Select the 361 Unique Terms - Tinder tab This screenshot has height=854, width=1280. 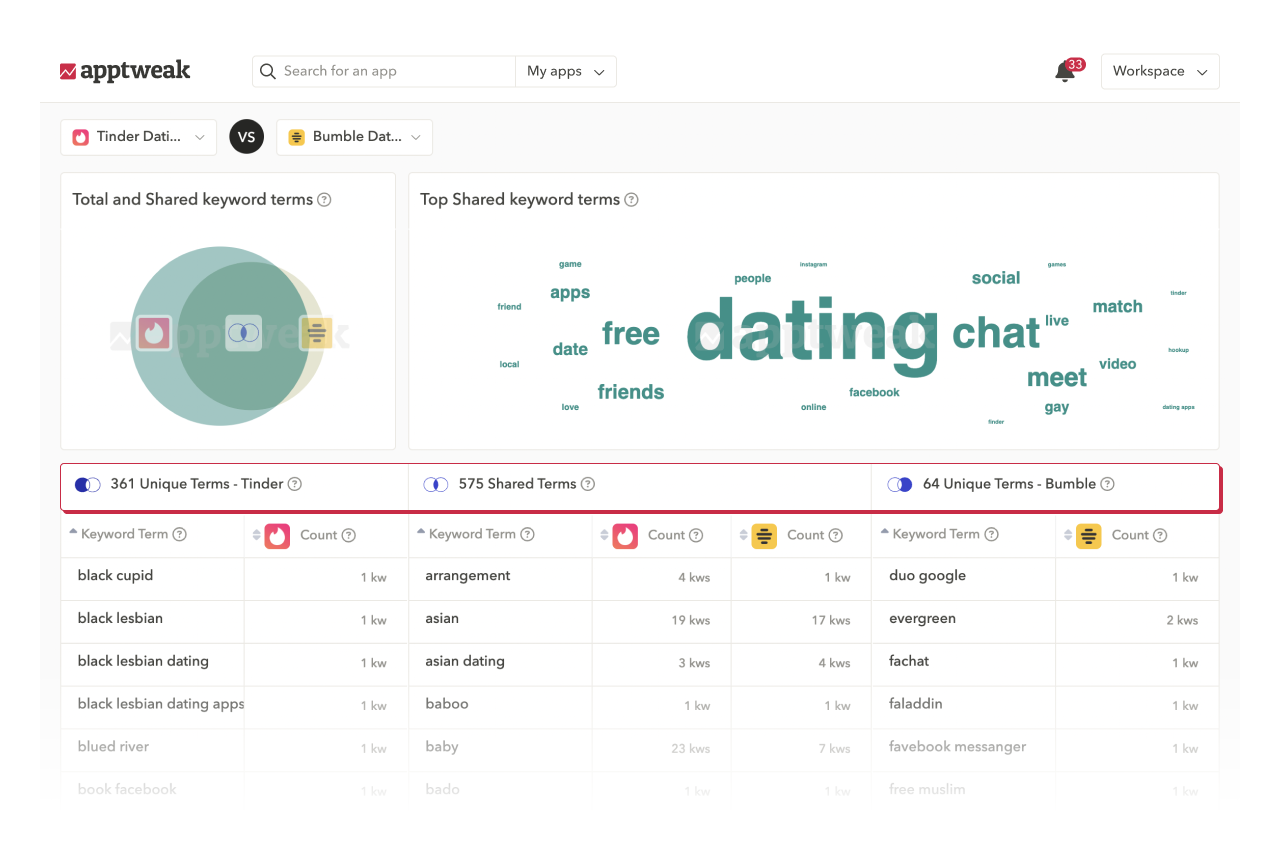235,485
